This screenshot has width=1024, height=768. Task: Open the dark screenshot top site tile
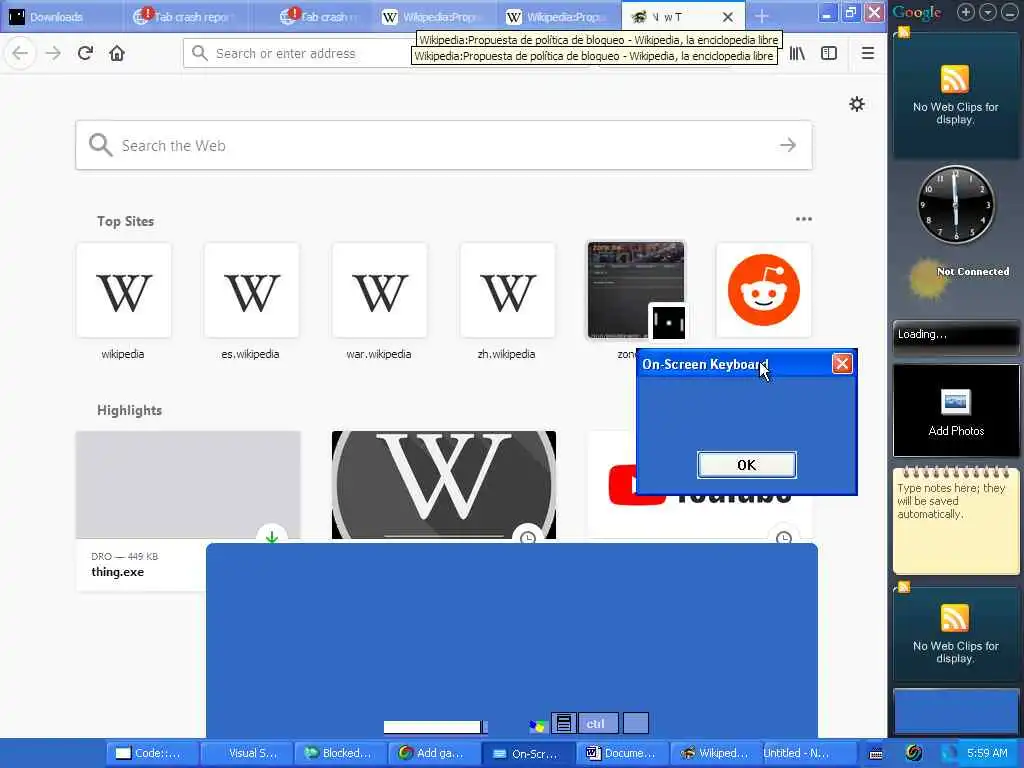coord(635,290)
